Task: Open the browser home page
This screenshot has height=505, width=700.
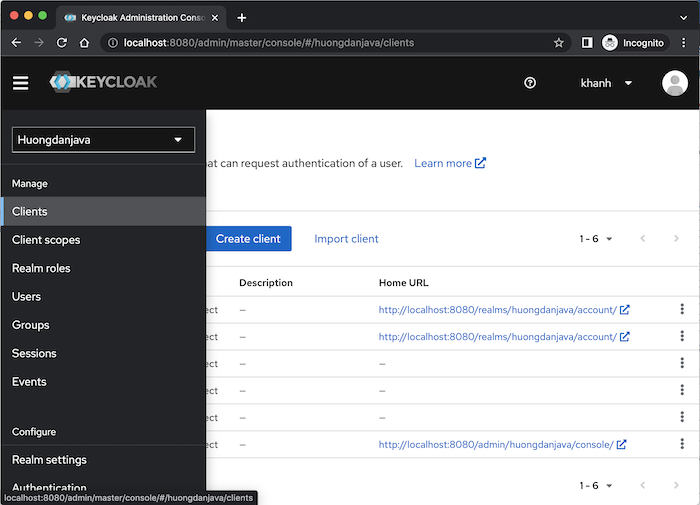Action: click(84, 43)
